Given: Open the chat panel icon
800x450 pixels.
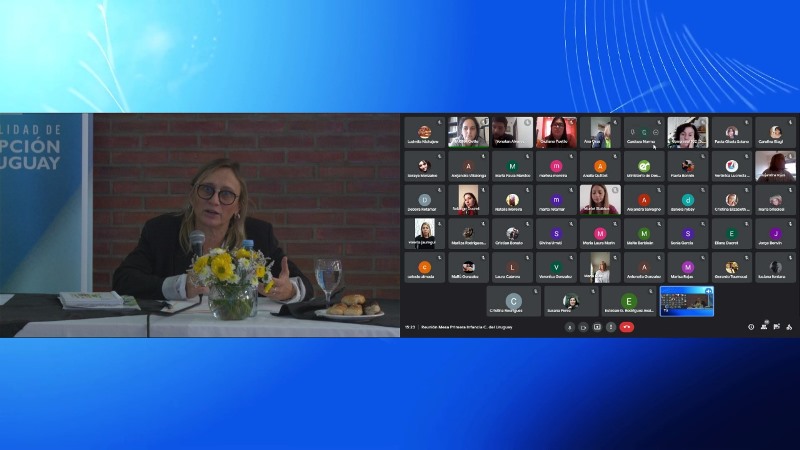Looking at the screenshot, I should [x=776, y=327].
